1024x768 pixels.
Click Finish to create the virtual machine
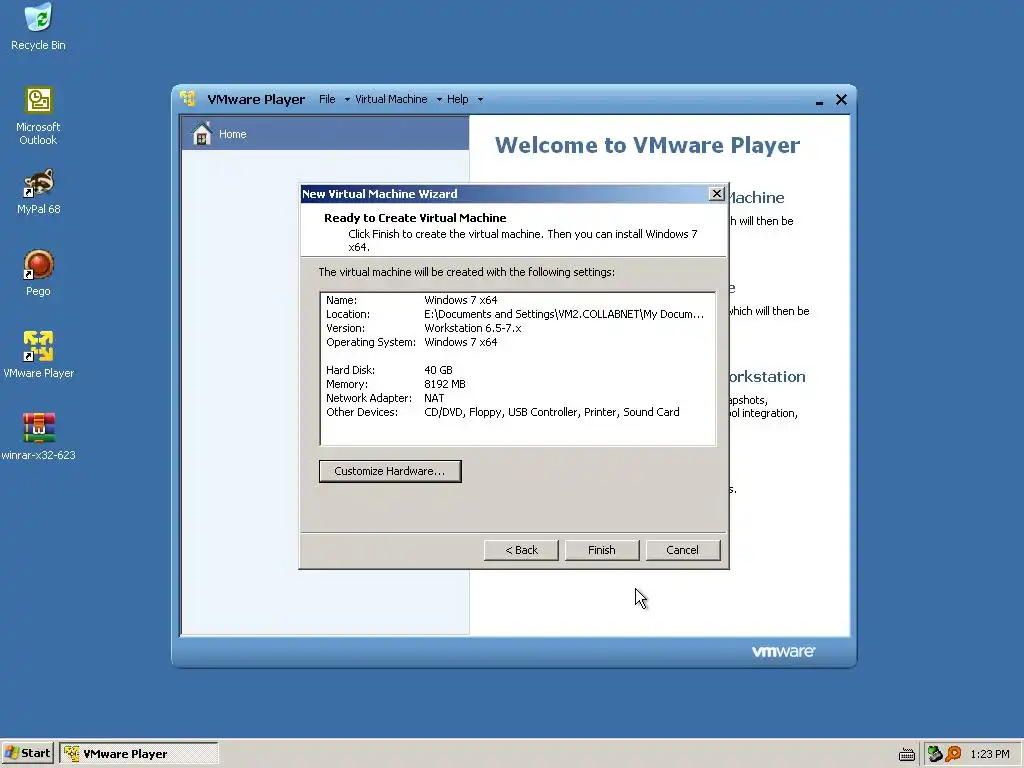tap(601, 550)
